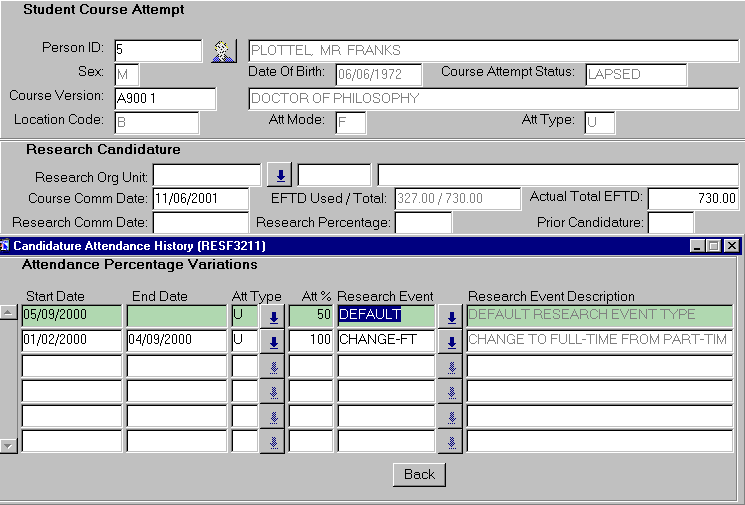
Task: Click the Person ID field
Action: 157,50
